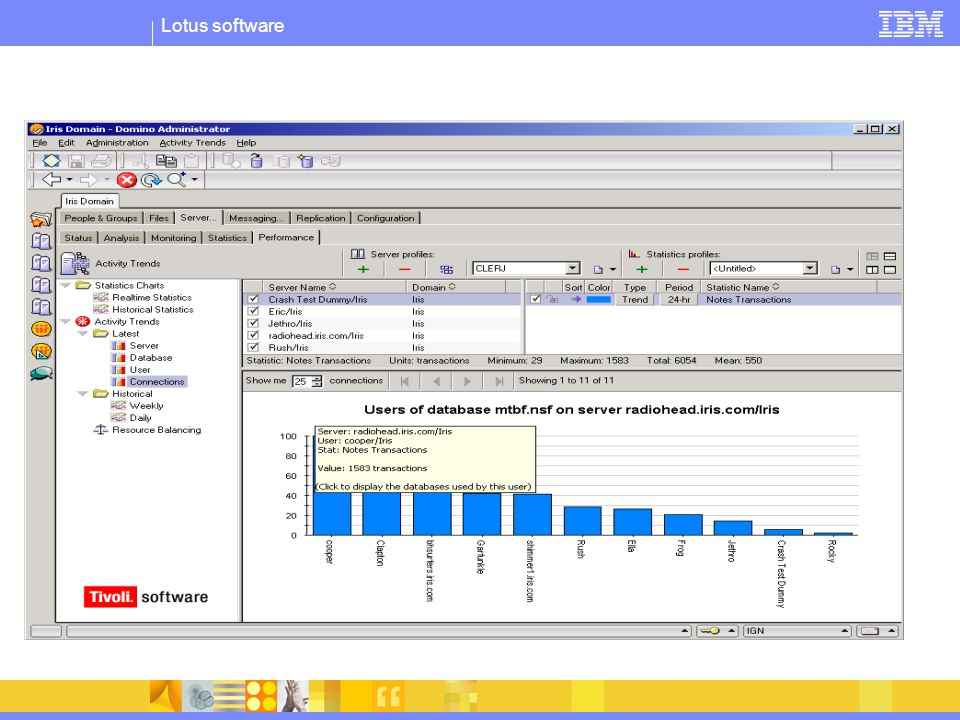The height and width of the screenshot is (720, 960).
Task: Switch to the Replication tab
Action: 320,218
